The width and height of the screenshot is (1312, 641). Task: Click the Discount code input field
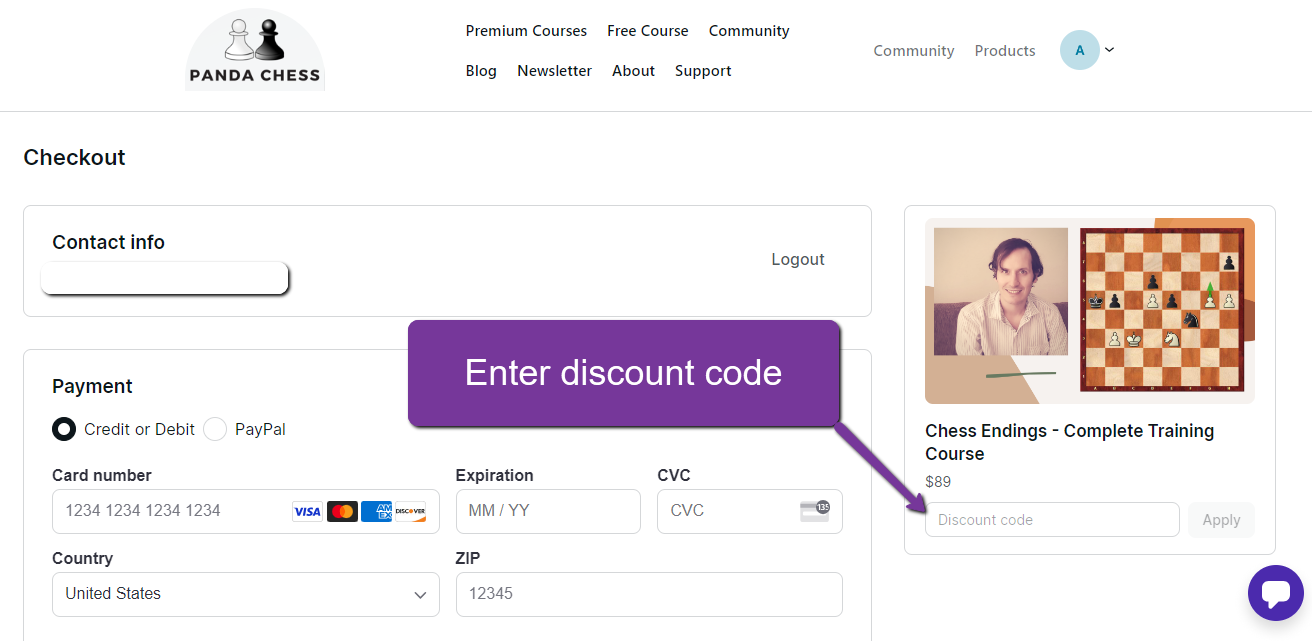pos(1051,520)
